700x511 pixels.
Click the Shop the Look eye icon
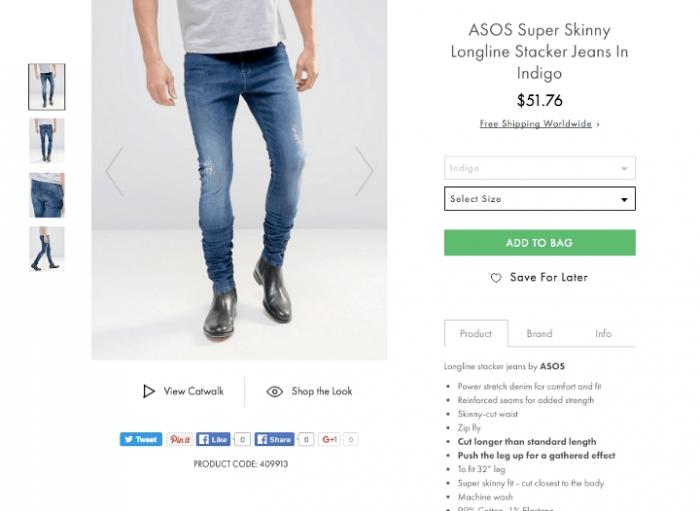[x=275, y=391]
